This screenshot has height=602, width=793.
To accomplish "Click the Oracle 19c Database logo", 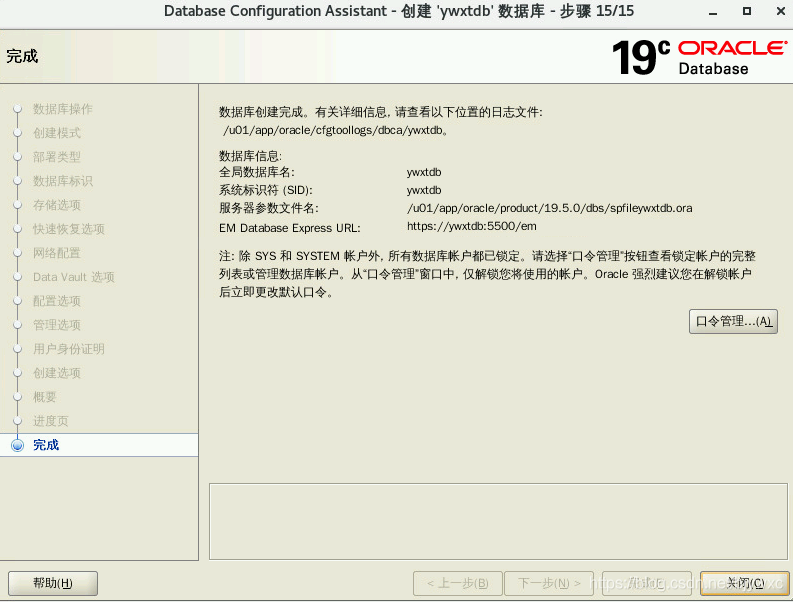I will (699, 57).
